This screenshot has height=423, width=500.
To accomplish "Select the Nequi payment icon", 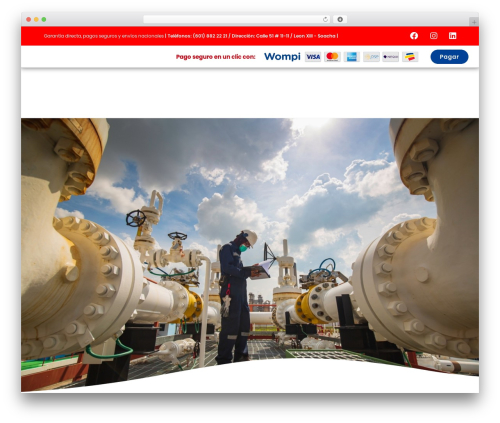I will click(390, 57).
